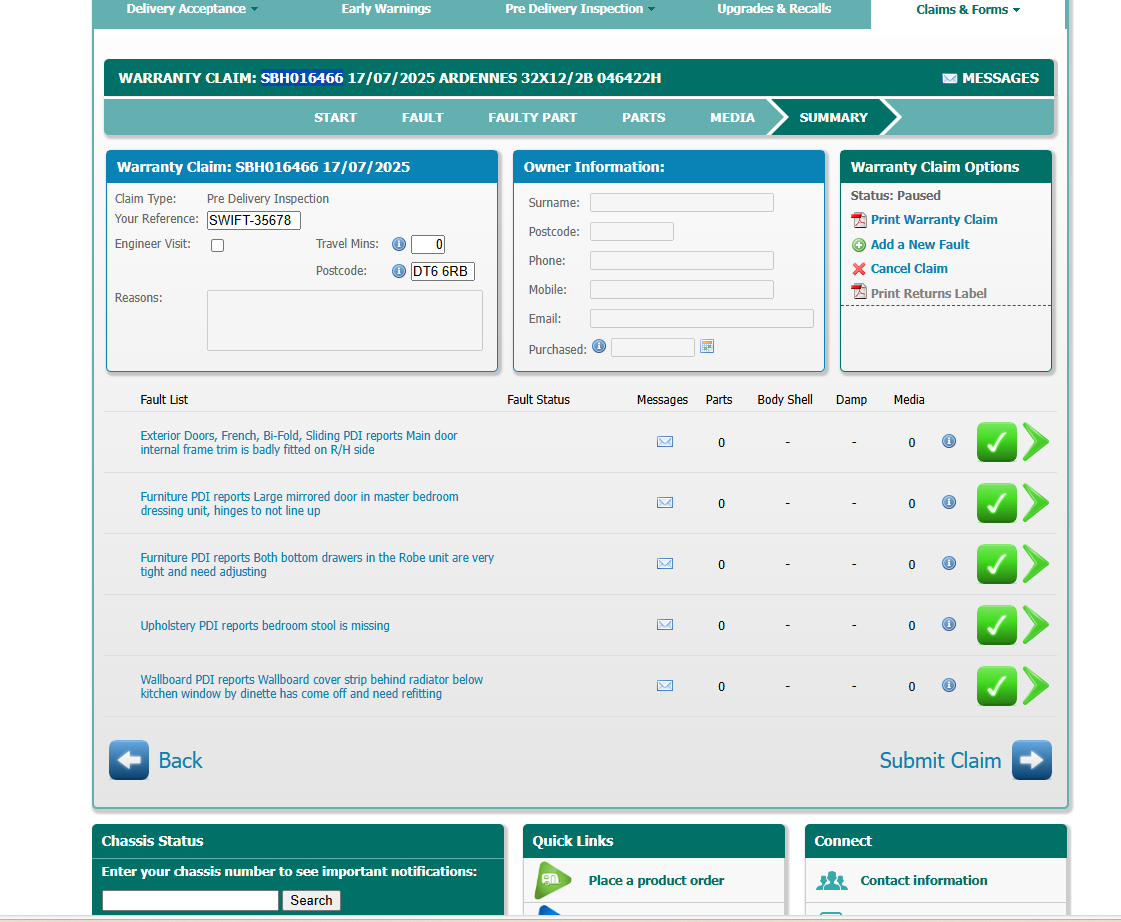Select Add a New Fault link

tap(919, 245)
